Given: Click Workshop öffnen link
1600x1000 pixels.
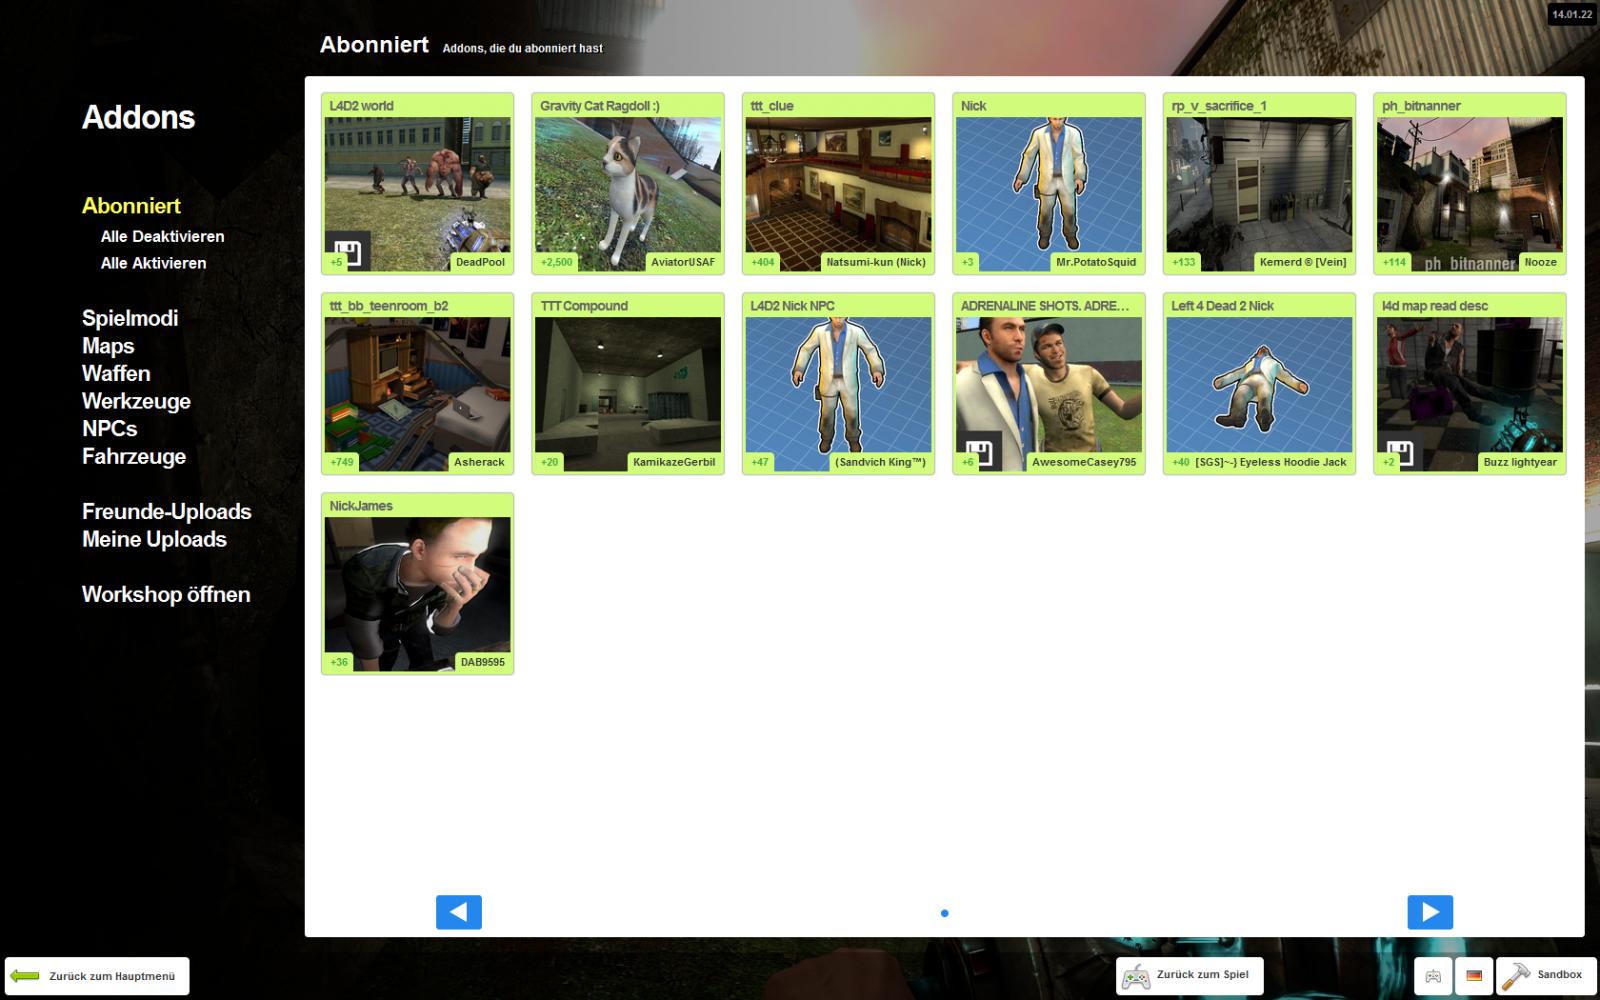Looking at the screenshot, I should 166,594.
